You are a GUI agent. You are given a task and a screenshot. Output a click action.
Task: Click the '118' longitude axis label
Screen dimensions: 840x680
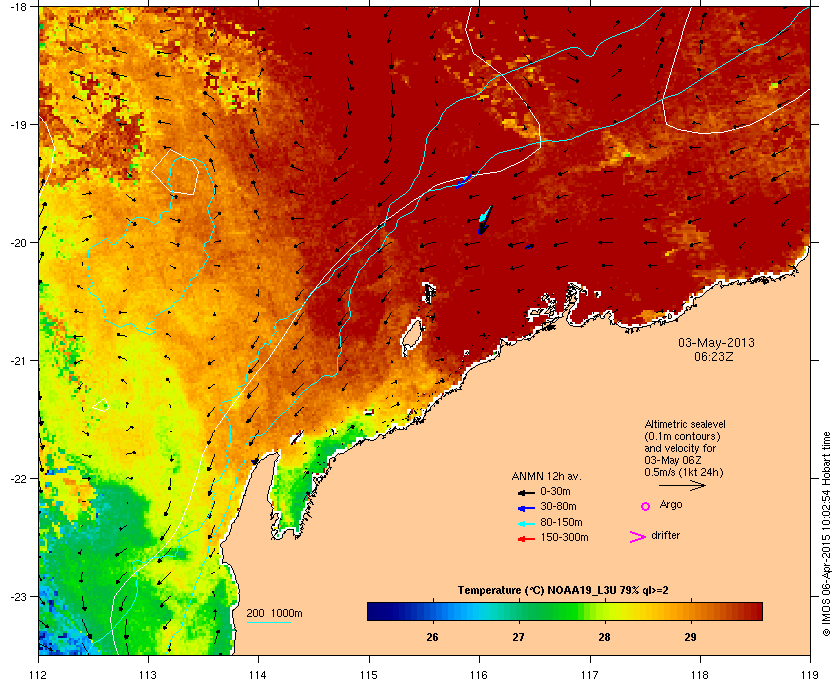click(x=700, y=674)
